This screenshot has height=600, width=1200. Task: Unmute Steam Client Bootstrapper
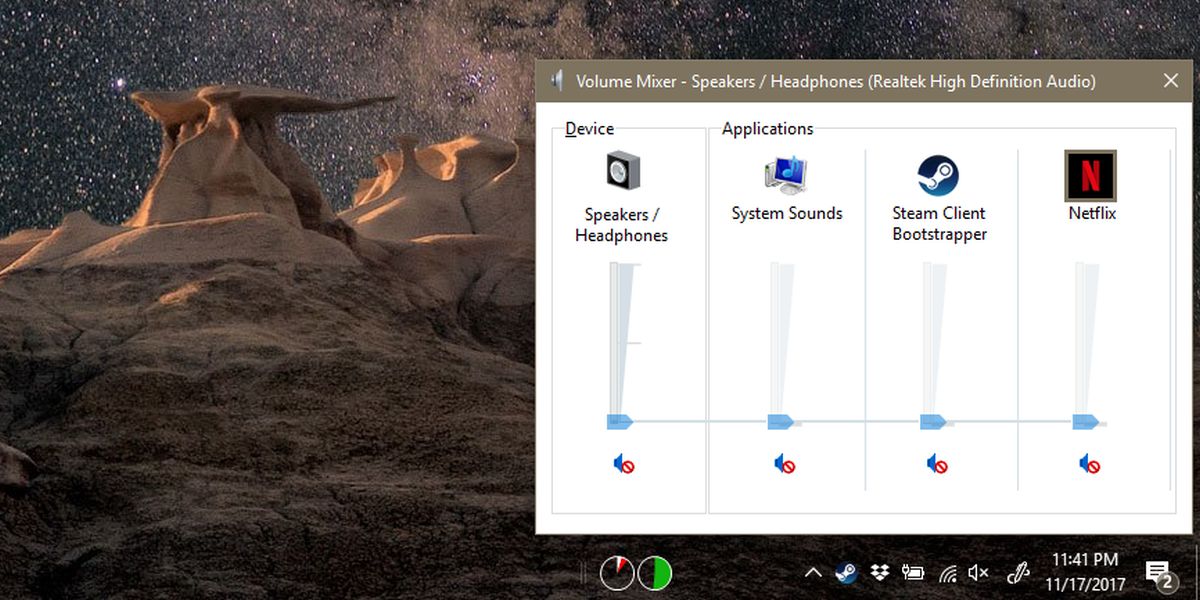coord(937,464)
